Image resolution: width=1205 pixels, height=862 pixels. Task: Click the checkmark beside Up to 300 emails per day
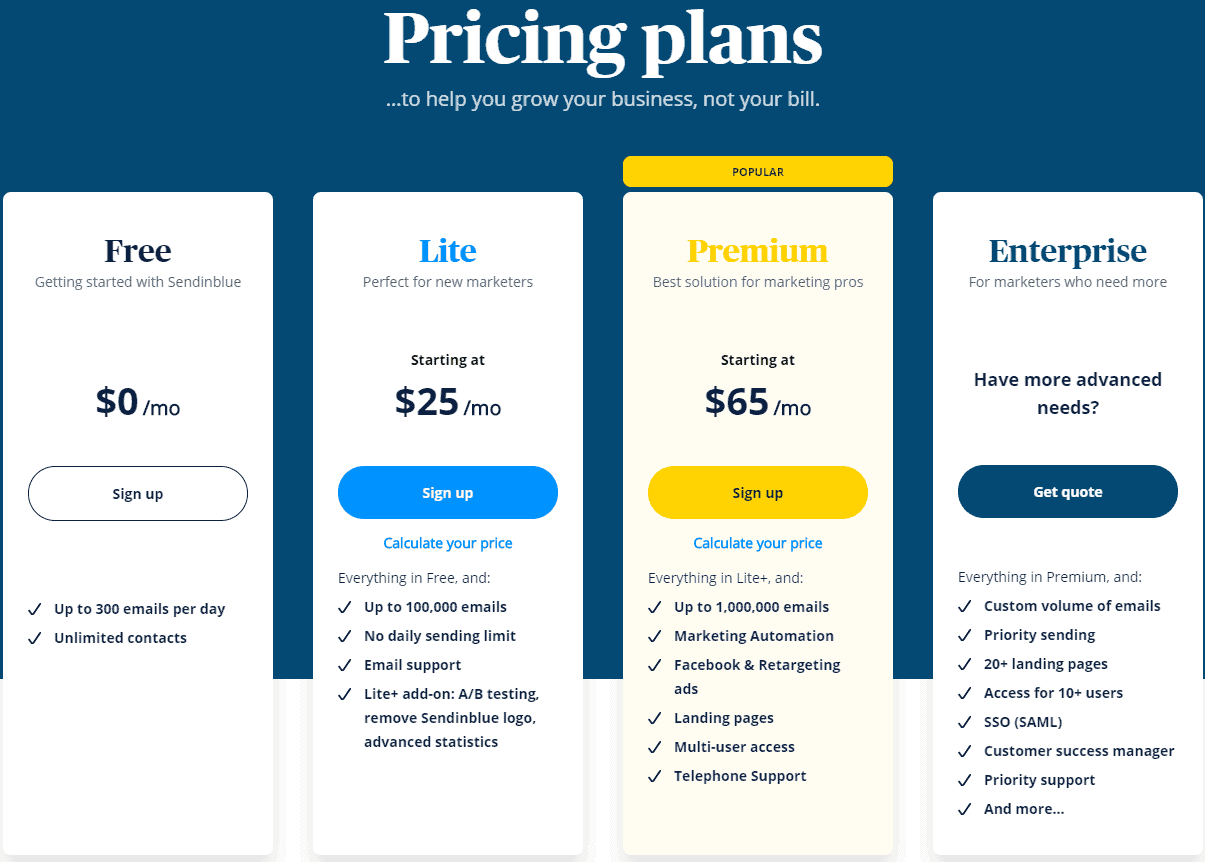coord(35,609)
